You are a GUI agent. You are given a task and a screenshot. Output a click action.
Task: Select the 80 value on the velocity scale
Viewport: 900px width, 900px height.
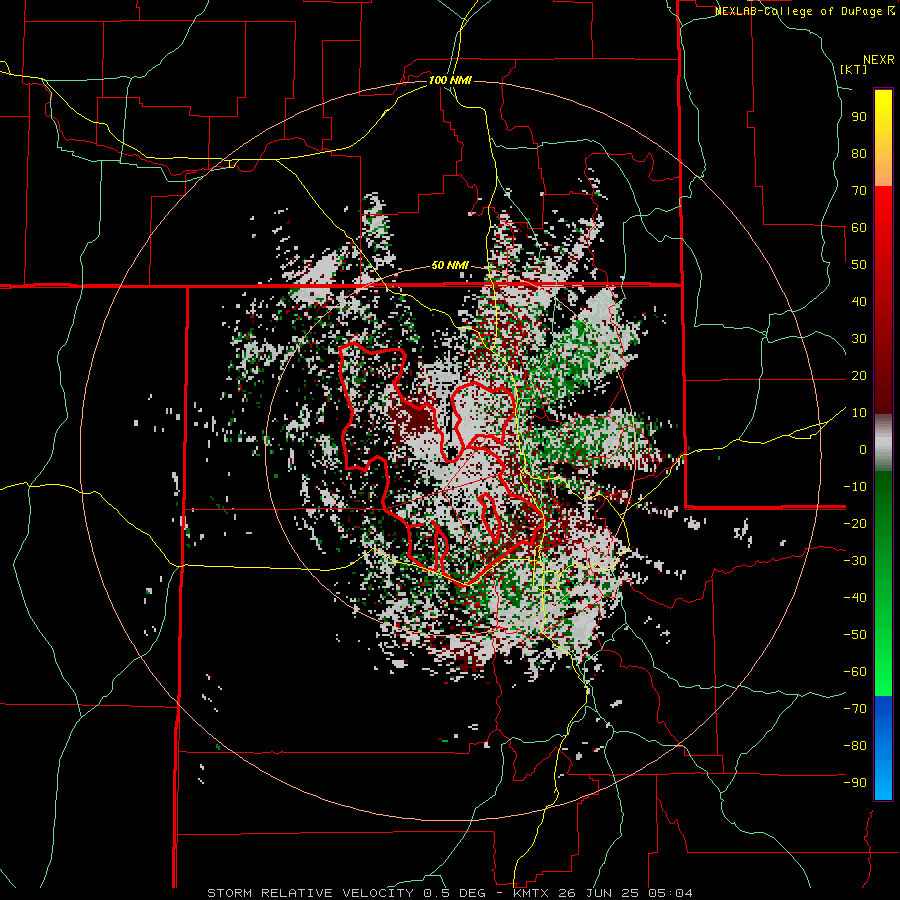coord(859,153)
